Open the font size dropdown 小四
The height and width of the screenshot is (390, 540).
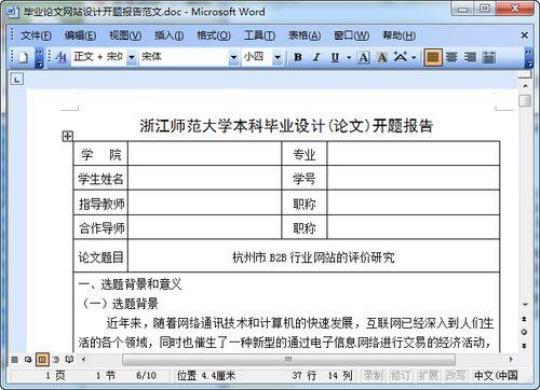pos(277,57)
